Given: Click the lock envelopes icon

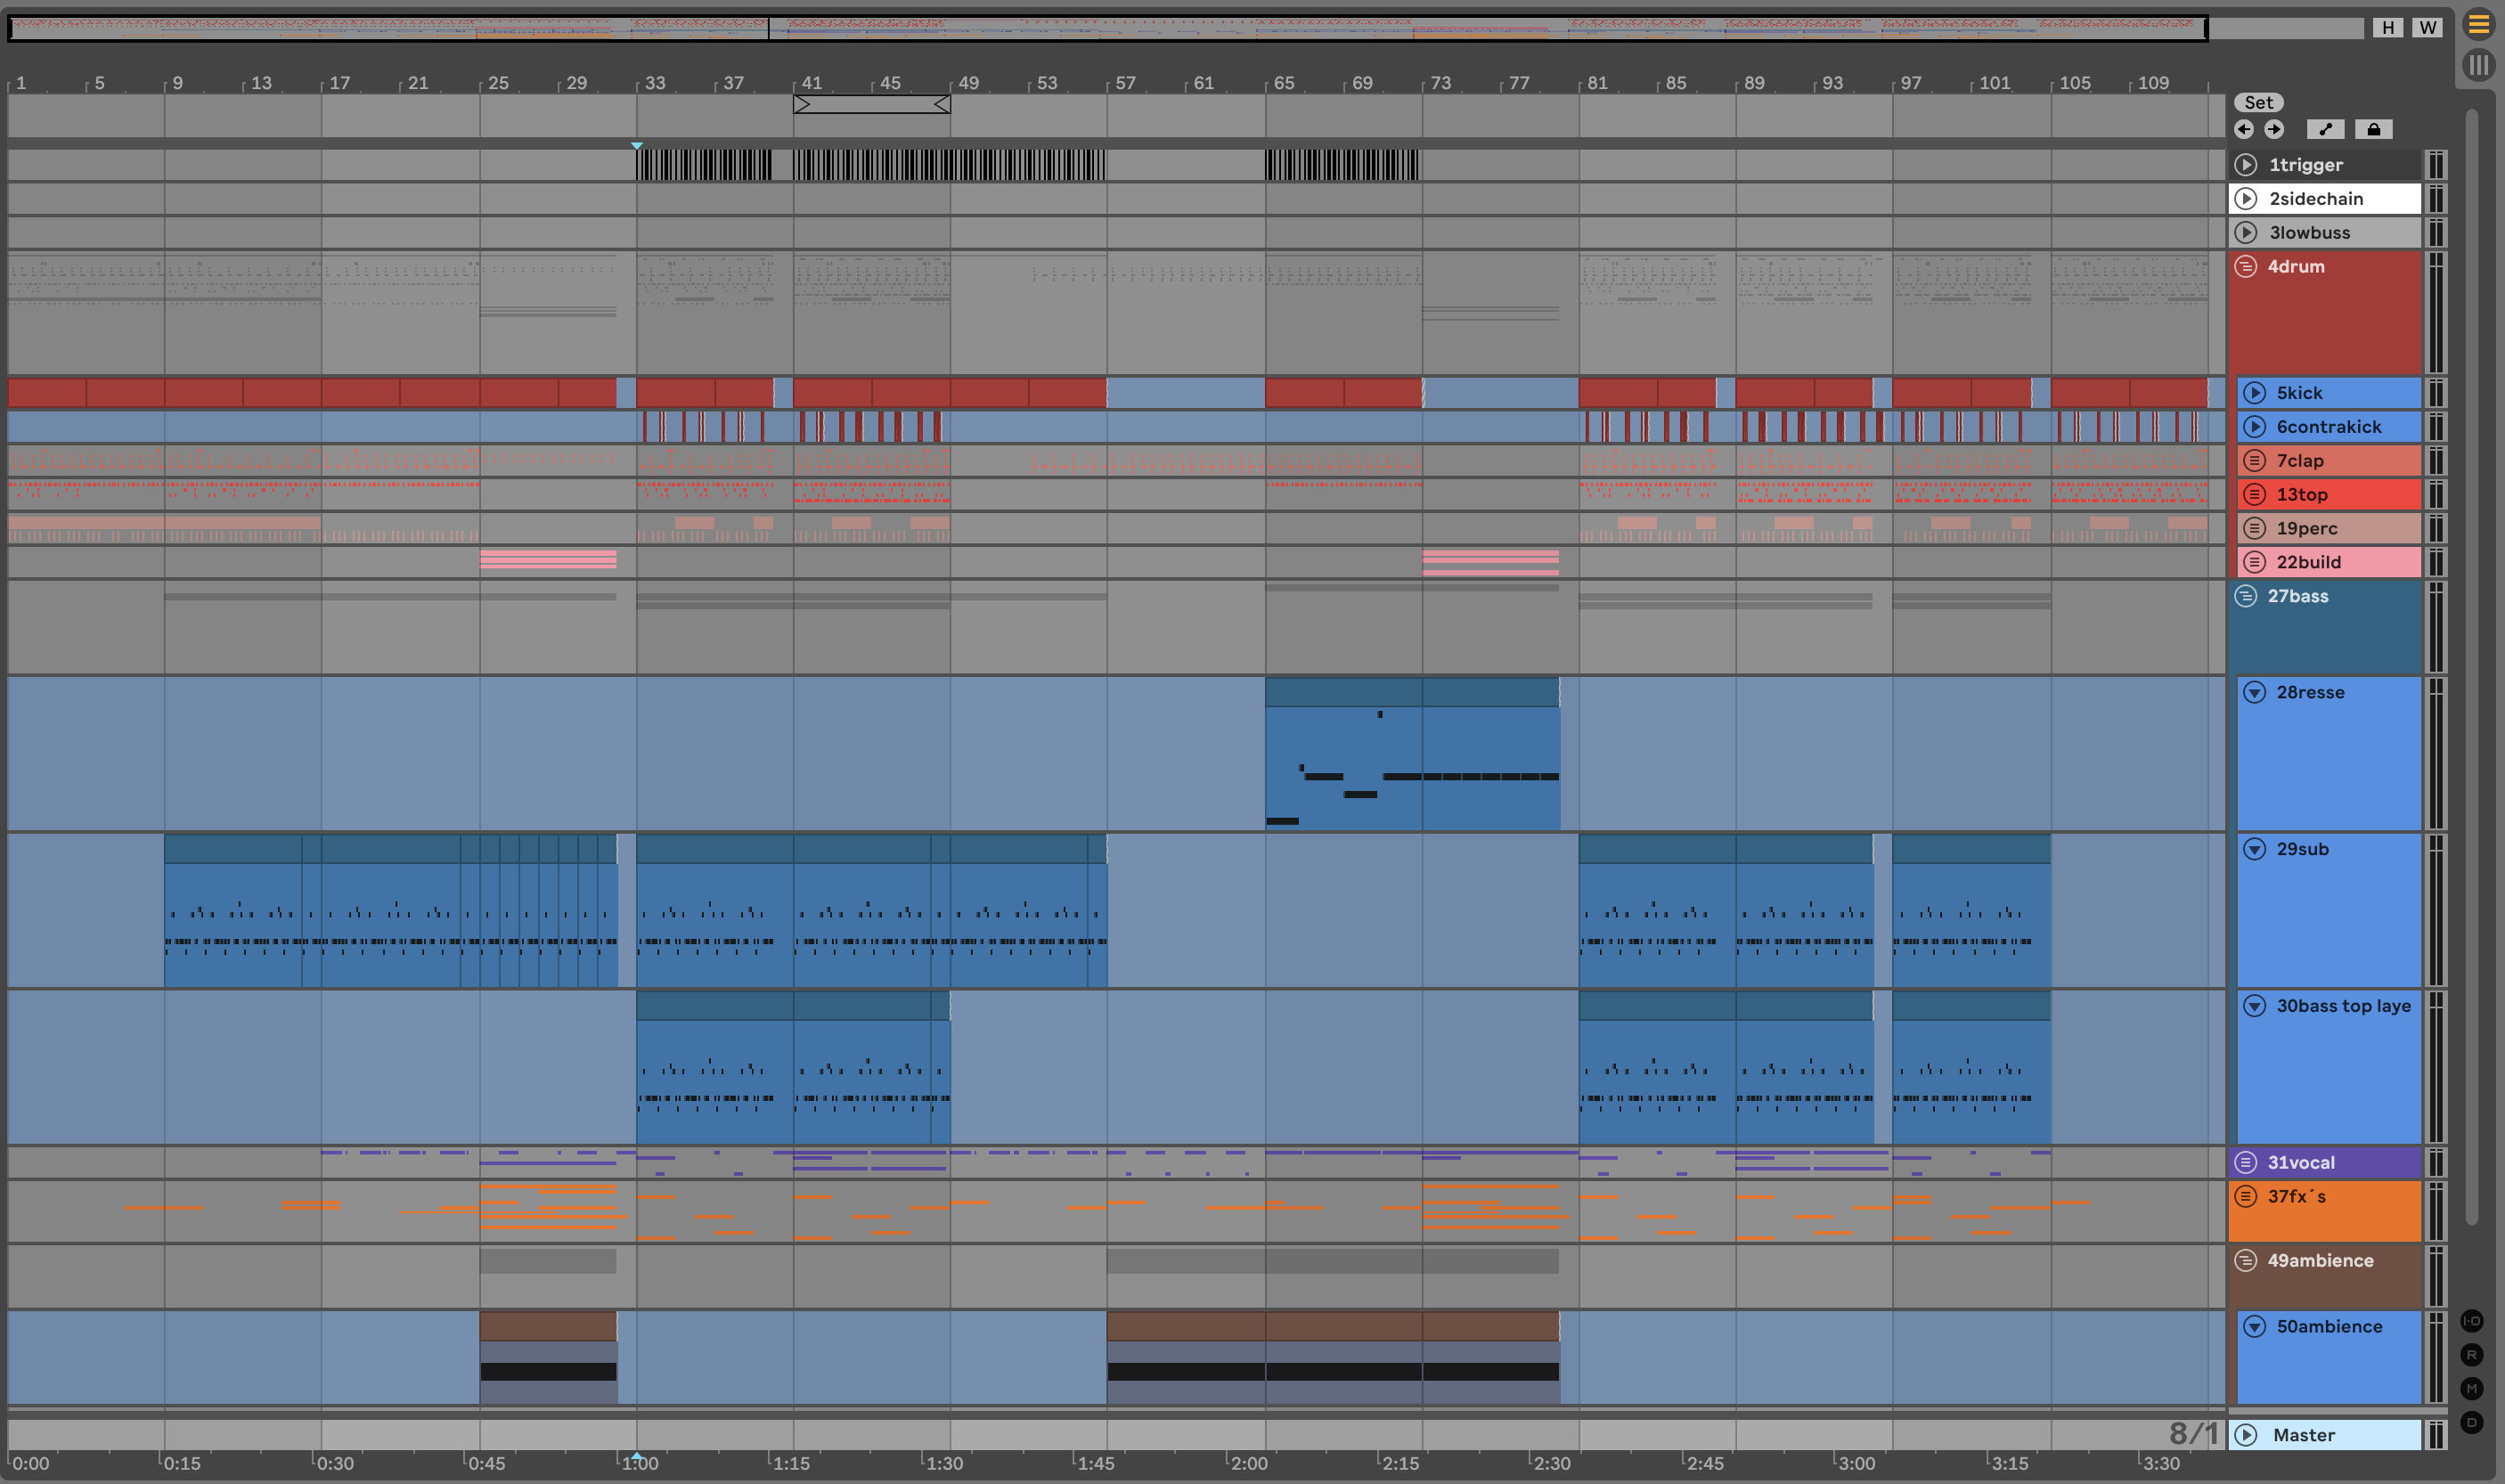Looking at the screenshot, I should pyautogui.click(x=2373, y=129).
